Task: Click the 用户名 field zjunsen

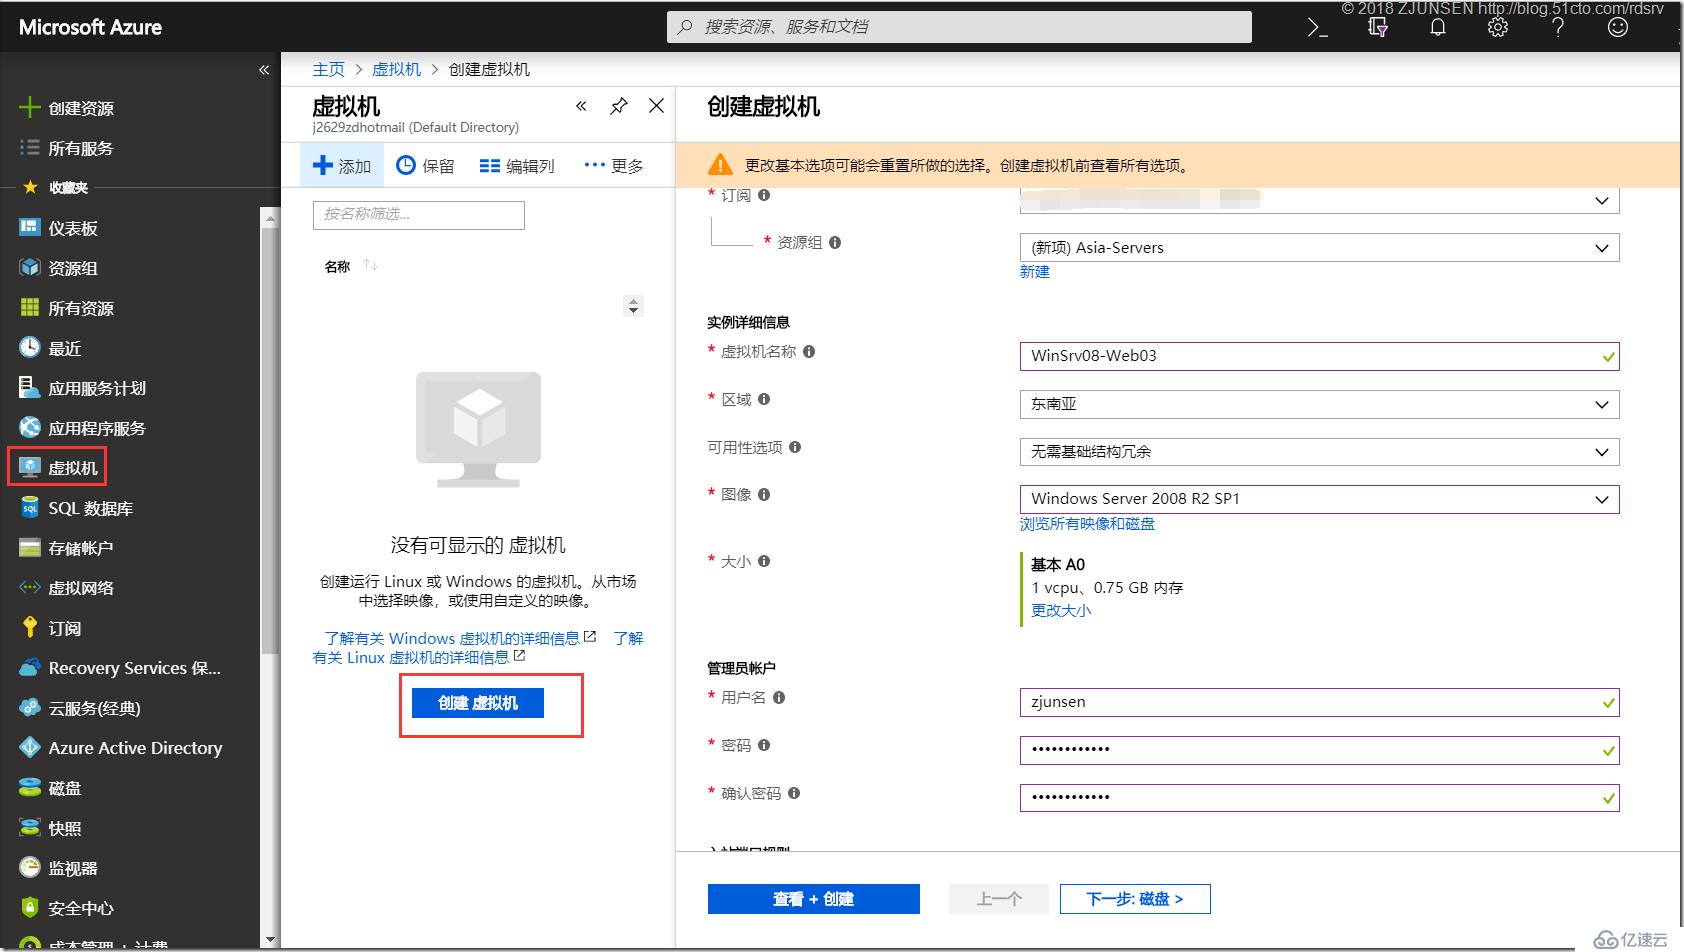Action: (x=1319, y=702)
